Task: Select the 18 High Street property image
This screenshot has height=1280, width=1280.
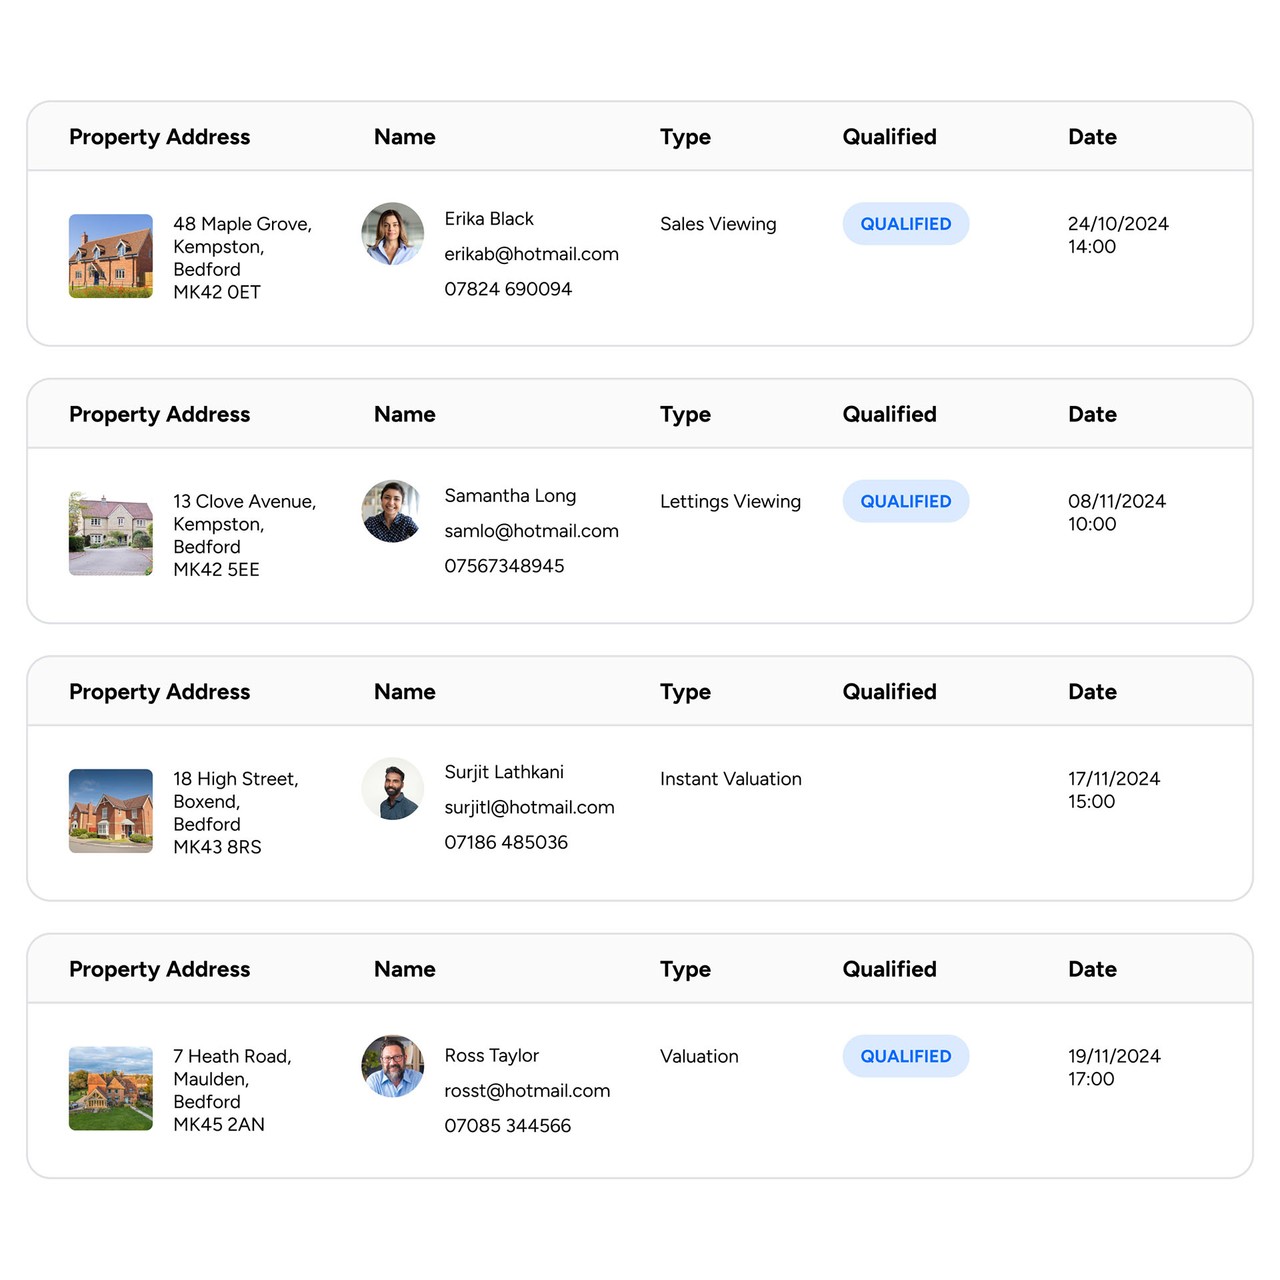Action: click(111, 811)
